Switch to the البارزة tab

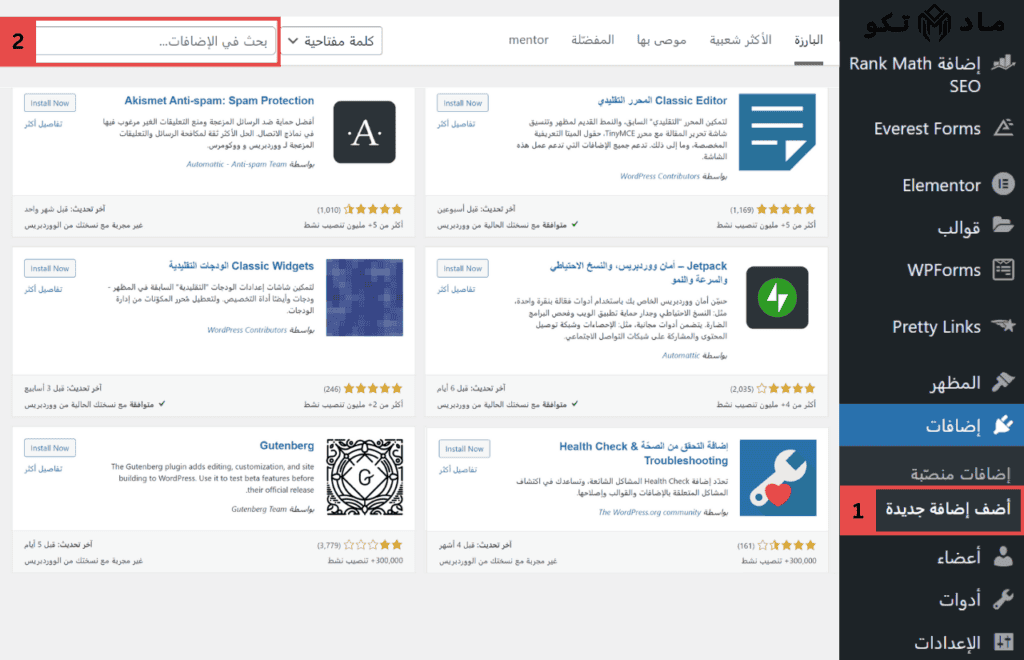point(808,40)
